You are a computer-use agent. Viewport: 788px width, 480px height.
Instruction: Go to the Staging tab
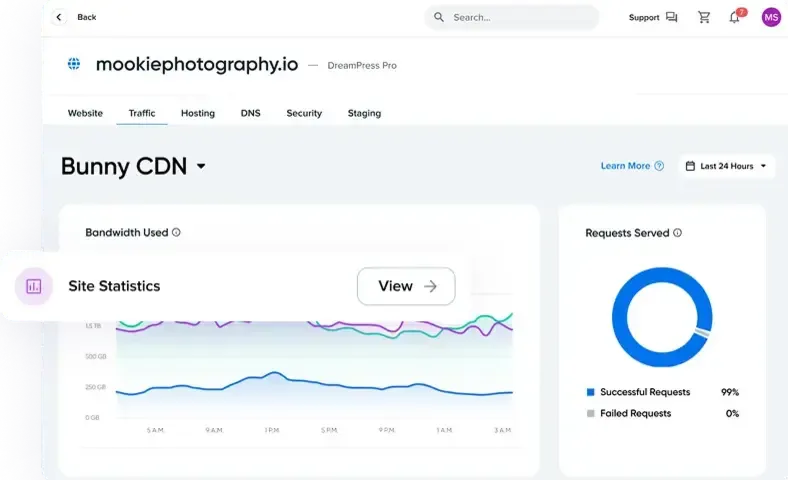pos(364,113)
